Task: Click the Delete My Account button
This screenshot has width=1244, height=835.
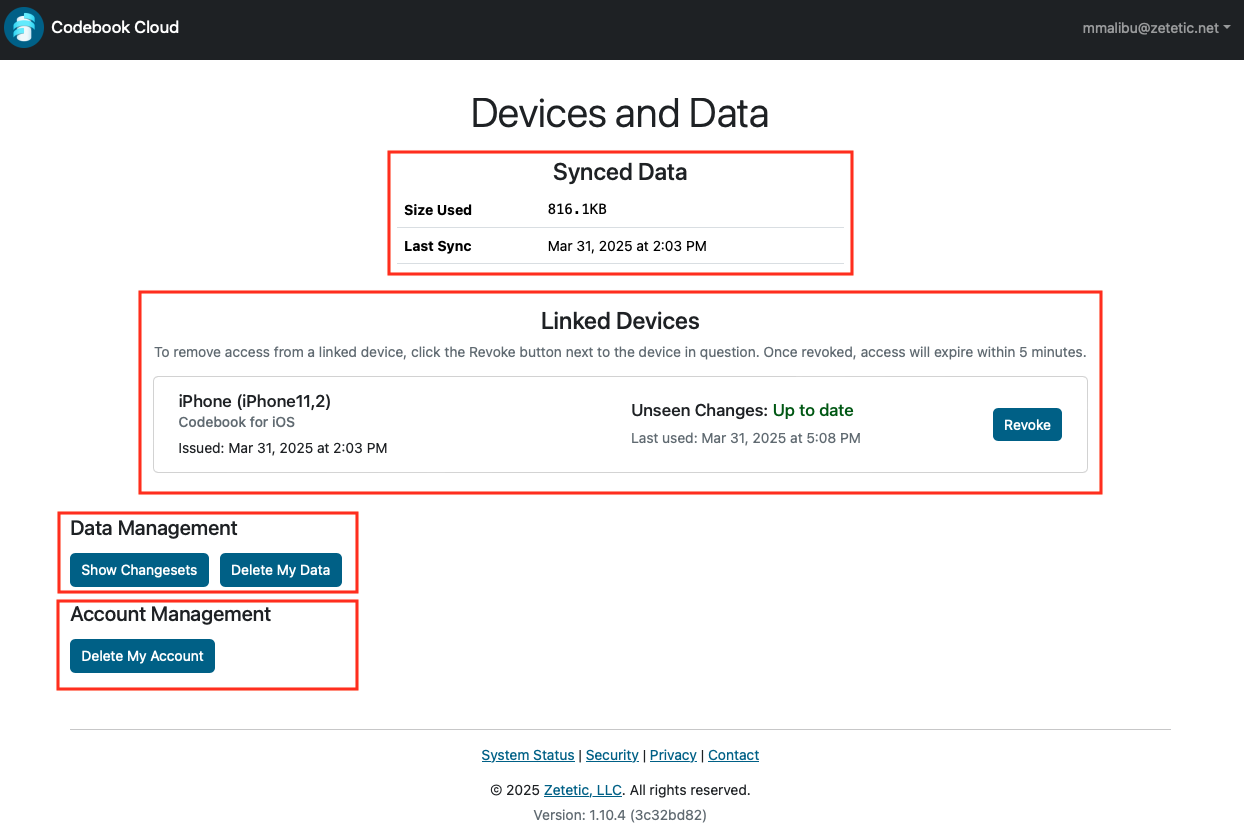Action: click(x=142, y=656)
